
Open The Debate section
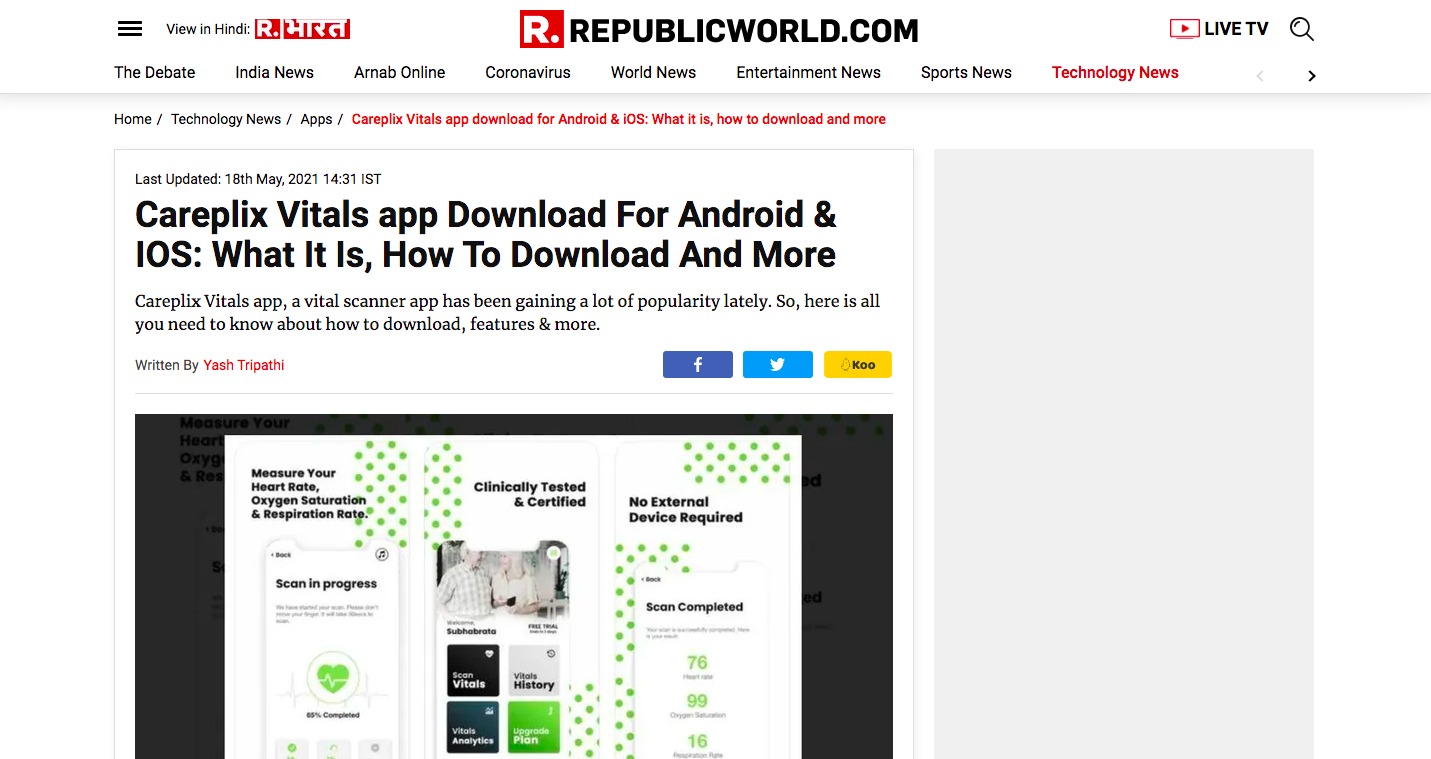click(155, 73)
